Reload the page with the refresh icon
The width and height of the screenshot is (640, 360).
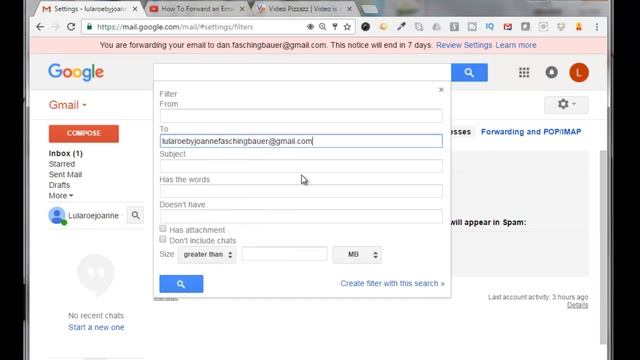pos(71,27)
